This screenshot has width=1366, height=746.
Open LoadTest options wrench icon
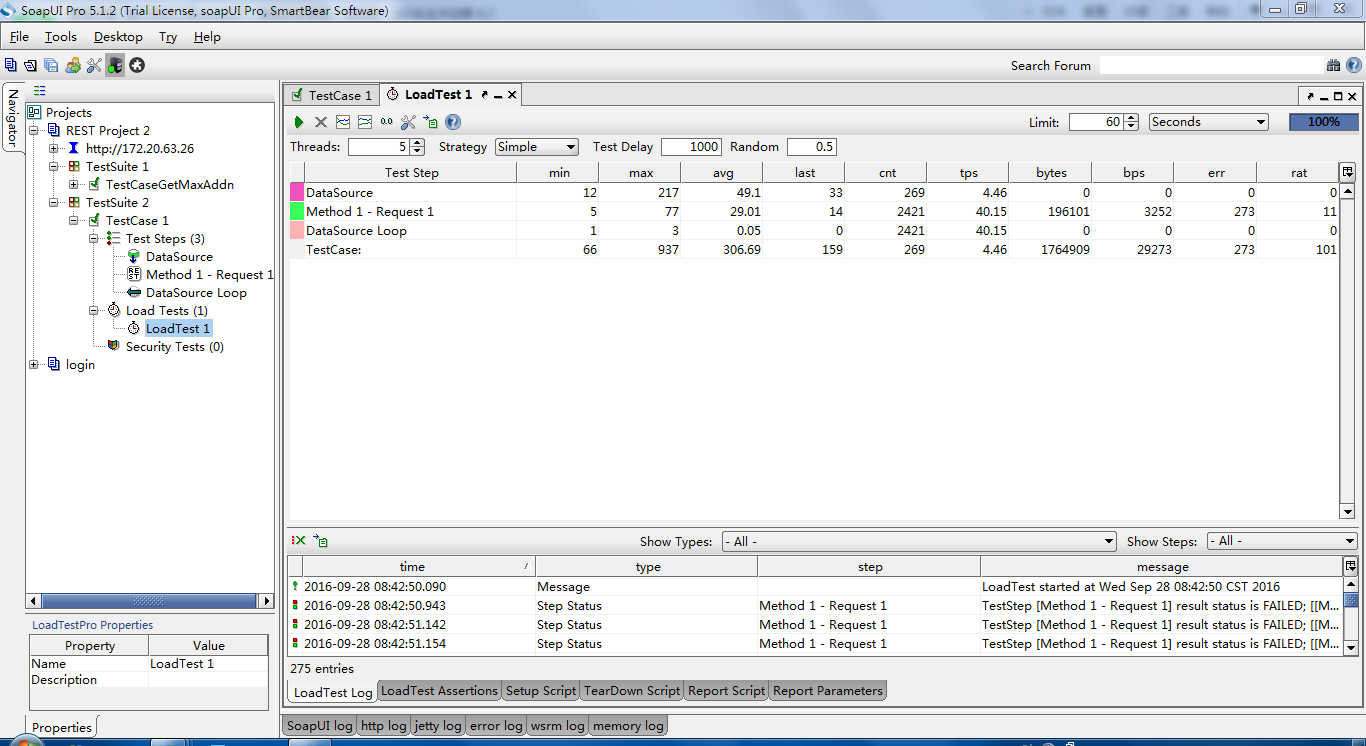[408, 122]
